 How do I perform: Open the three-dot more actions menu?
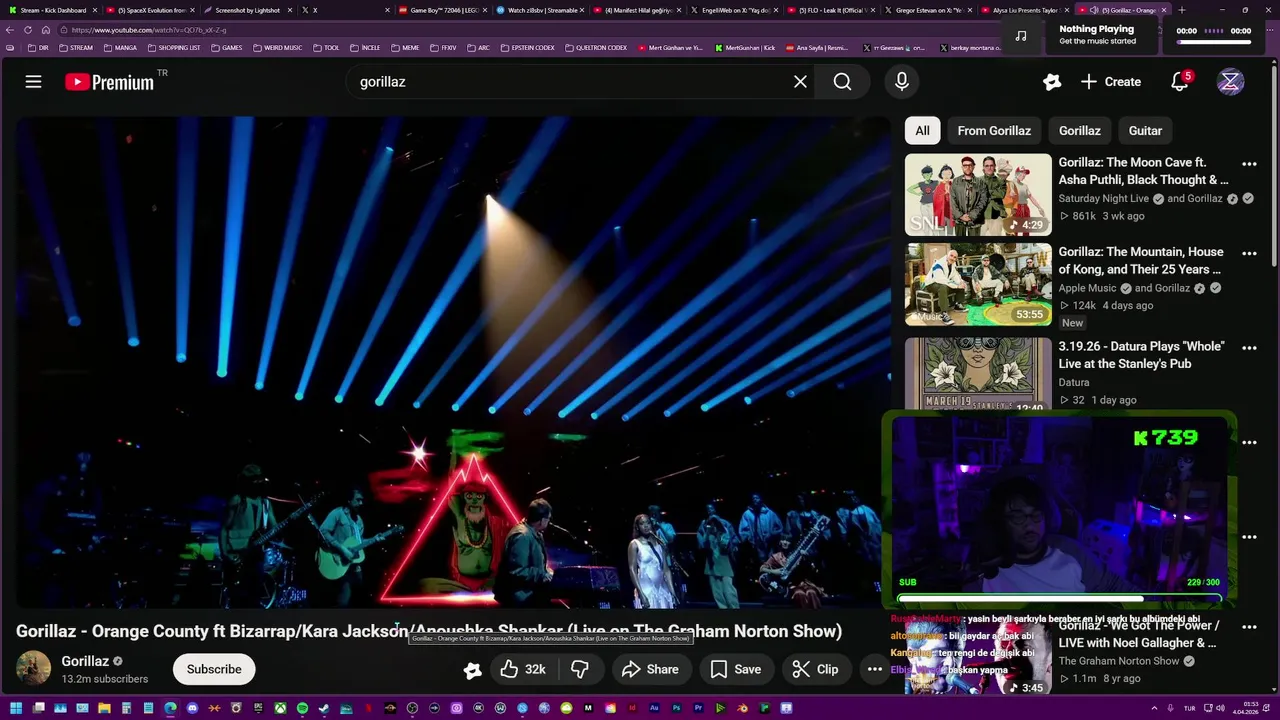tap(874, 669)
